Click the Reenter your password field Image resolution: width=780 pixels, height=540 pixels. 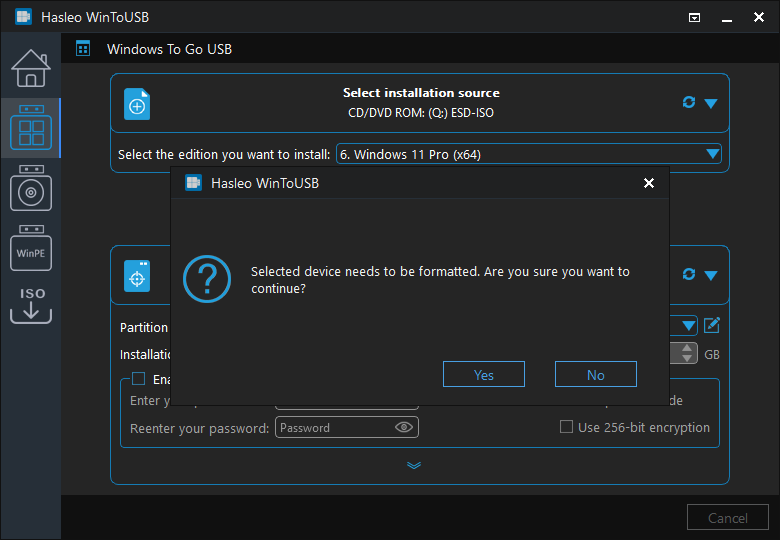click(347, 428)
